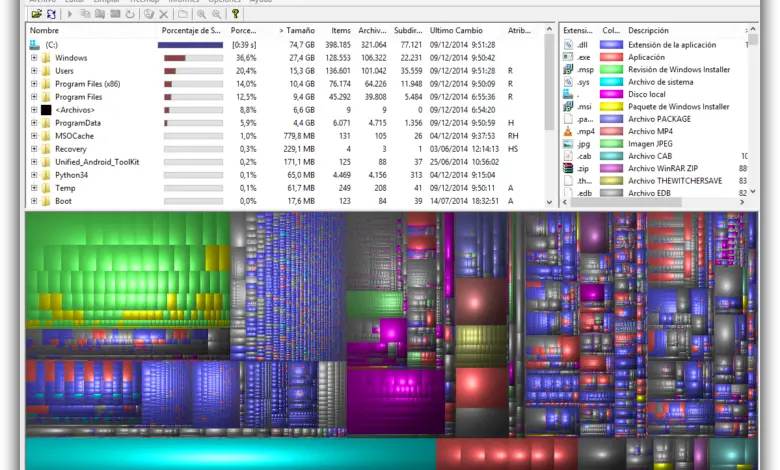780x470 pixels.
Task: Expand the Windows folder tree node
Action: (34, 58)
